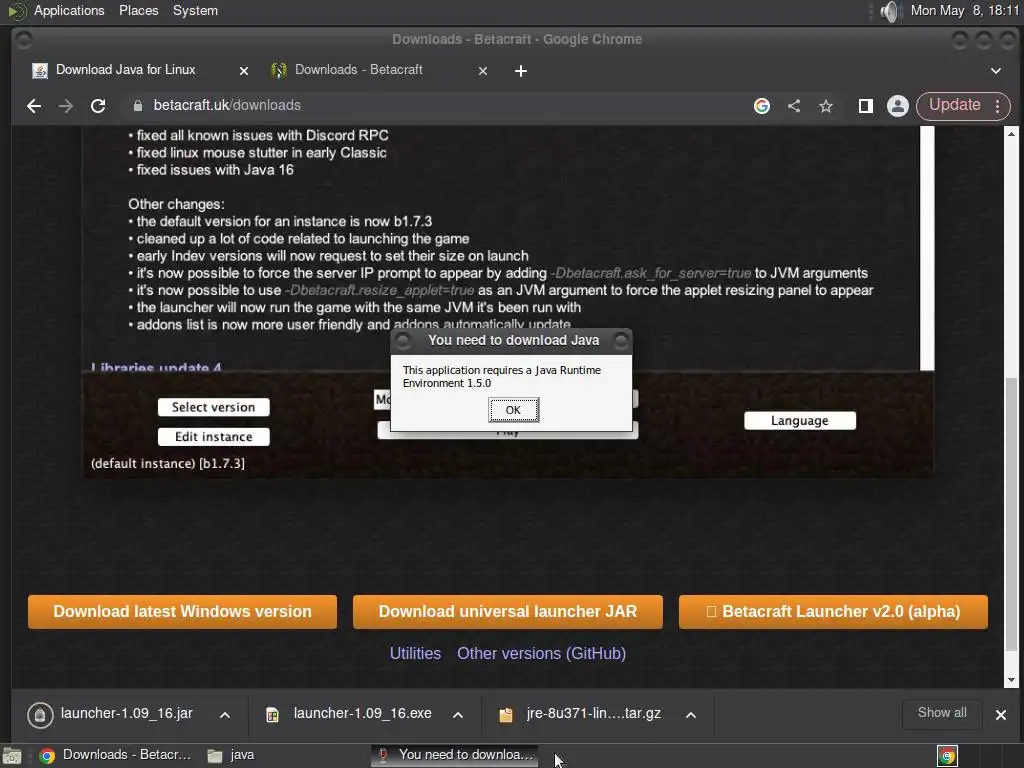Open the Utilities link
The width and height of the screenshot is (1024, 768).
pos(415,653)
